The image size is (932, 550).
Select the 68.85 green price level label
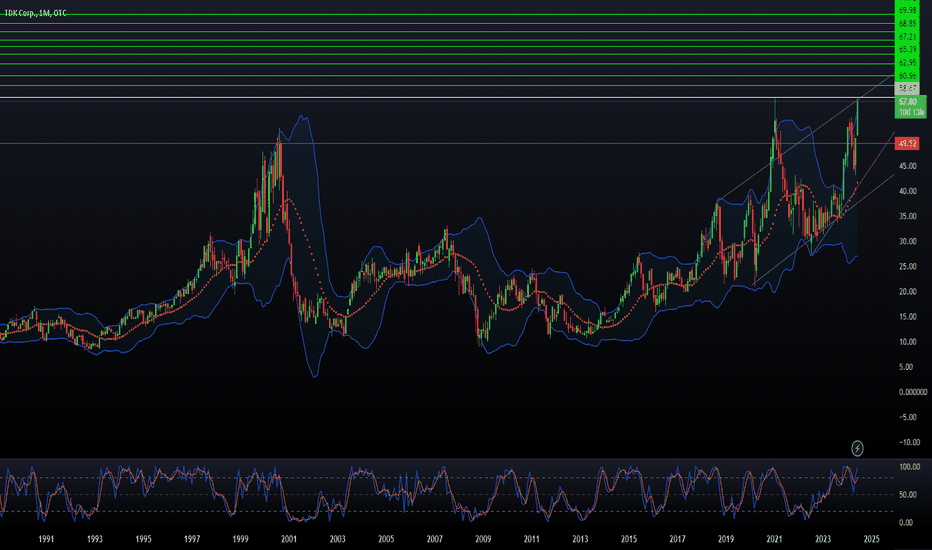click(x=908, y=24)
